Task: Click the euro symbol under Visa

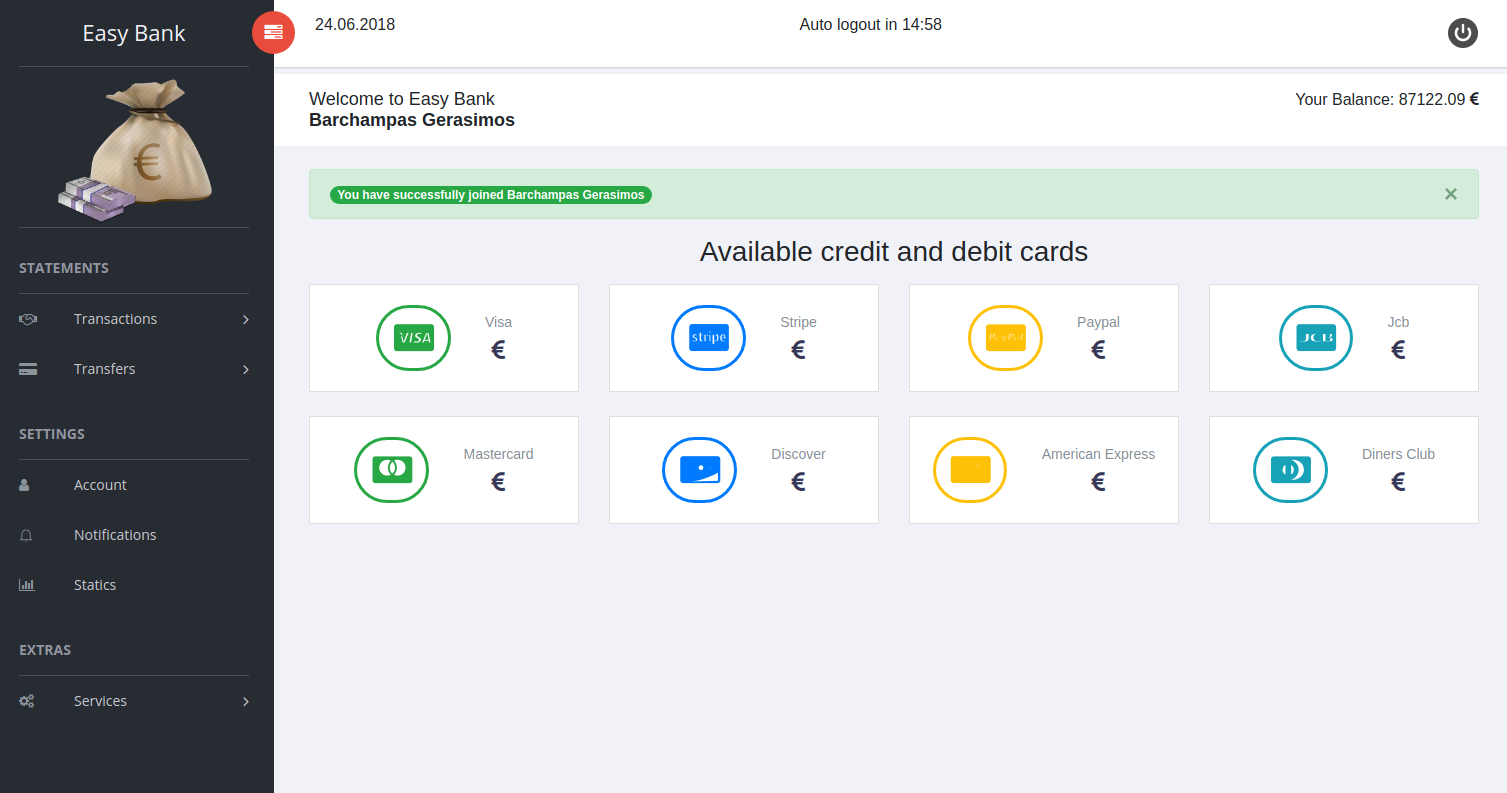Action: (x=498, y=350)
